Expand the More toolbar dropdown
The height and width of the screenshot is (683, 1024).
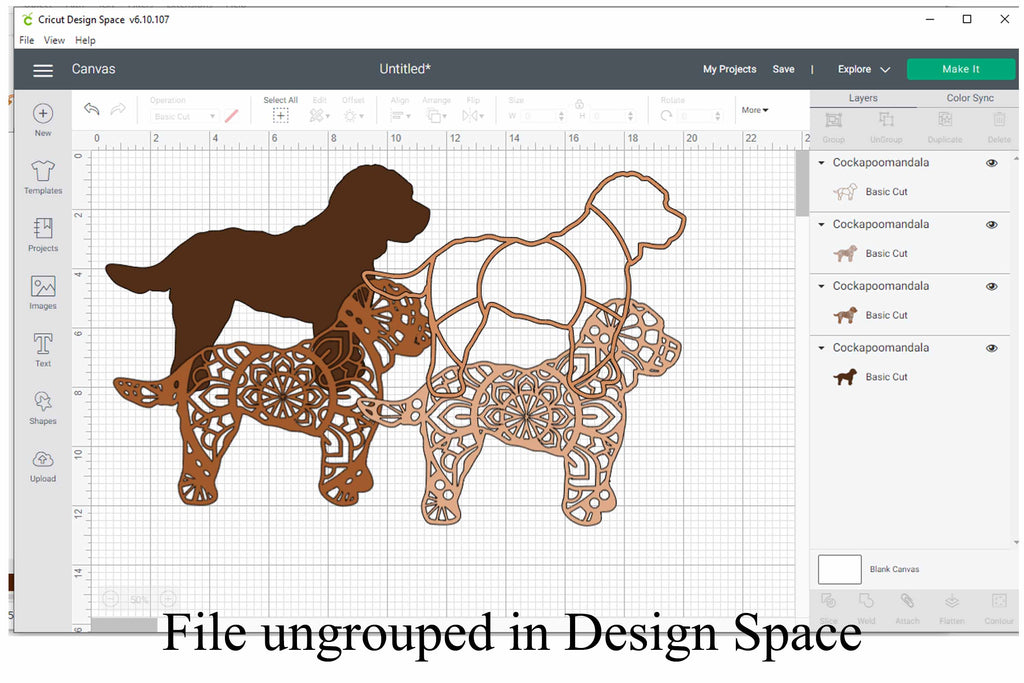(x=755, y=110)
